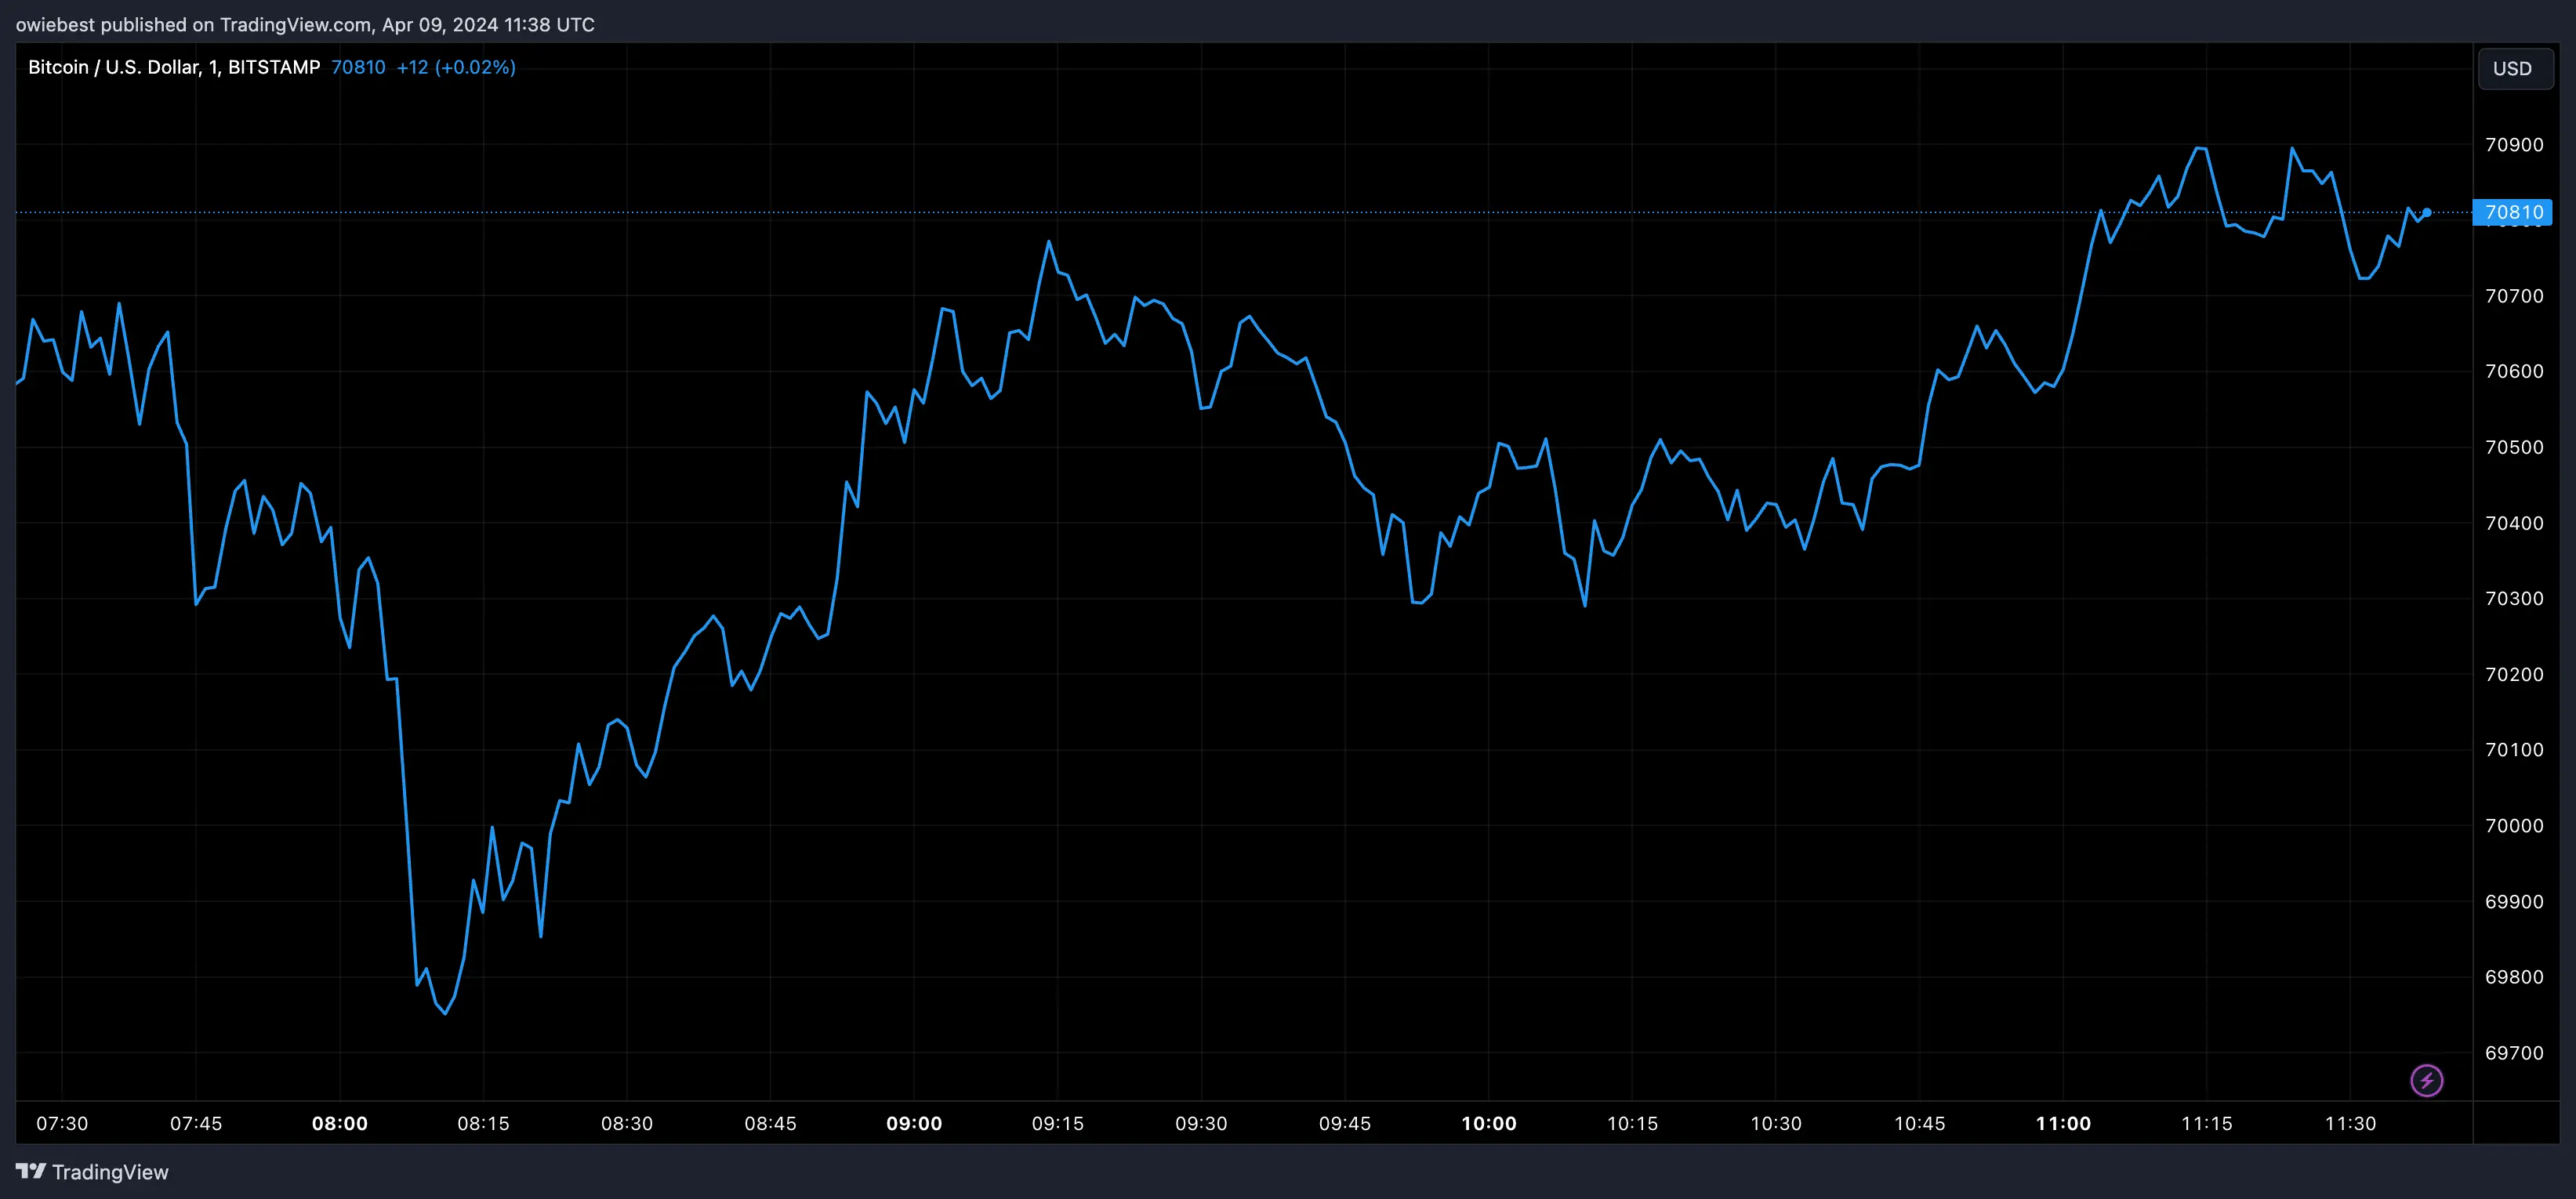Toggle the USD currency display
The width and height of the screenshot is (2576, 1199).
(x=2515, y=68)
